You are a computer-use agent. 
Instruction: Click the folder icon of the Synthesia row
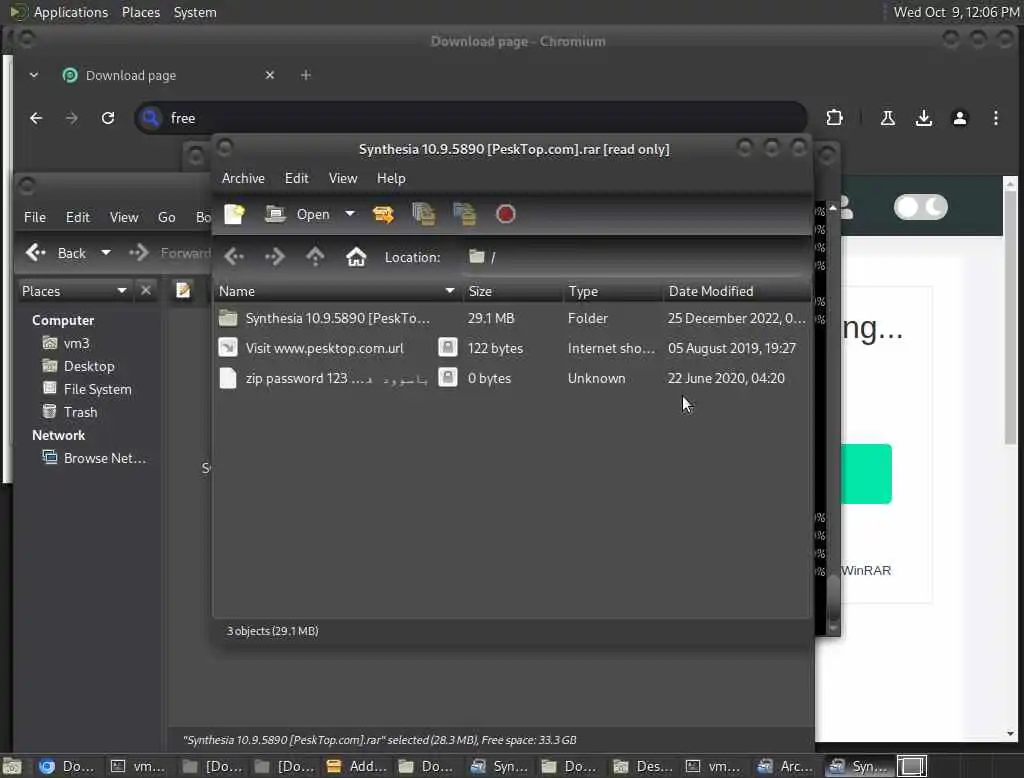(228, 318)
